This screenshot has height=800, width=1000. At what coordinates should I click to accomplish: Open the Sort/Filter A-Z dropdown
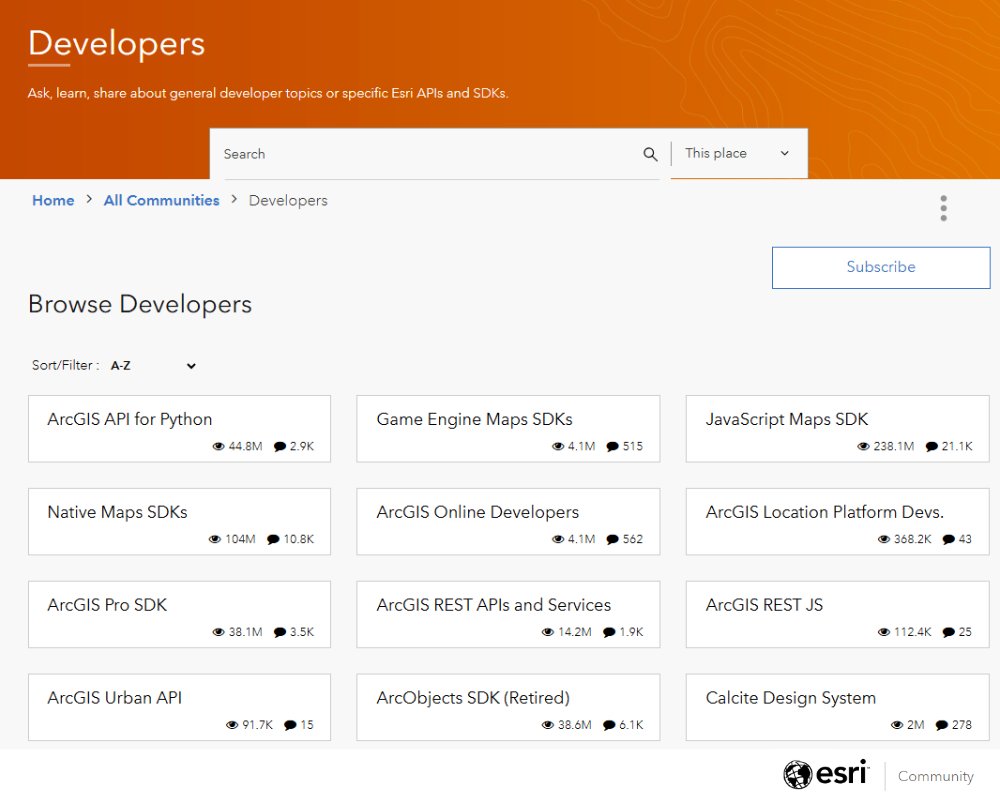152,366
